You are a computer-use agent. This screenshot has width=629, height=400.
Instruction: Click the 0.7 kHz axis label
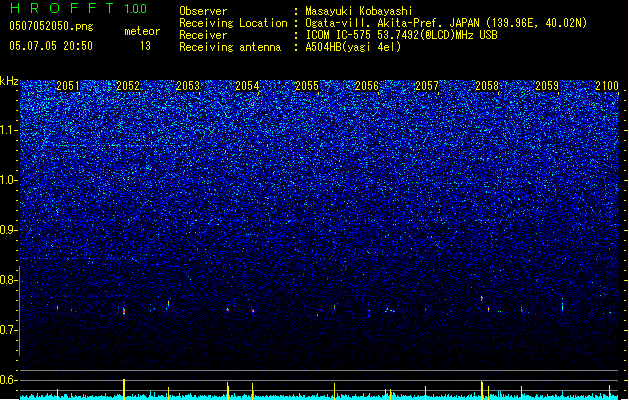pos(9,330)
